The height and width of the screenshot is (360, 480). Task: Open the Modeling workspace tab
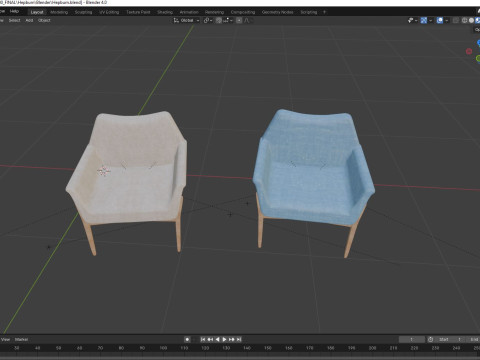pos(59,12)
